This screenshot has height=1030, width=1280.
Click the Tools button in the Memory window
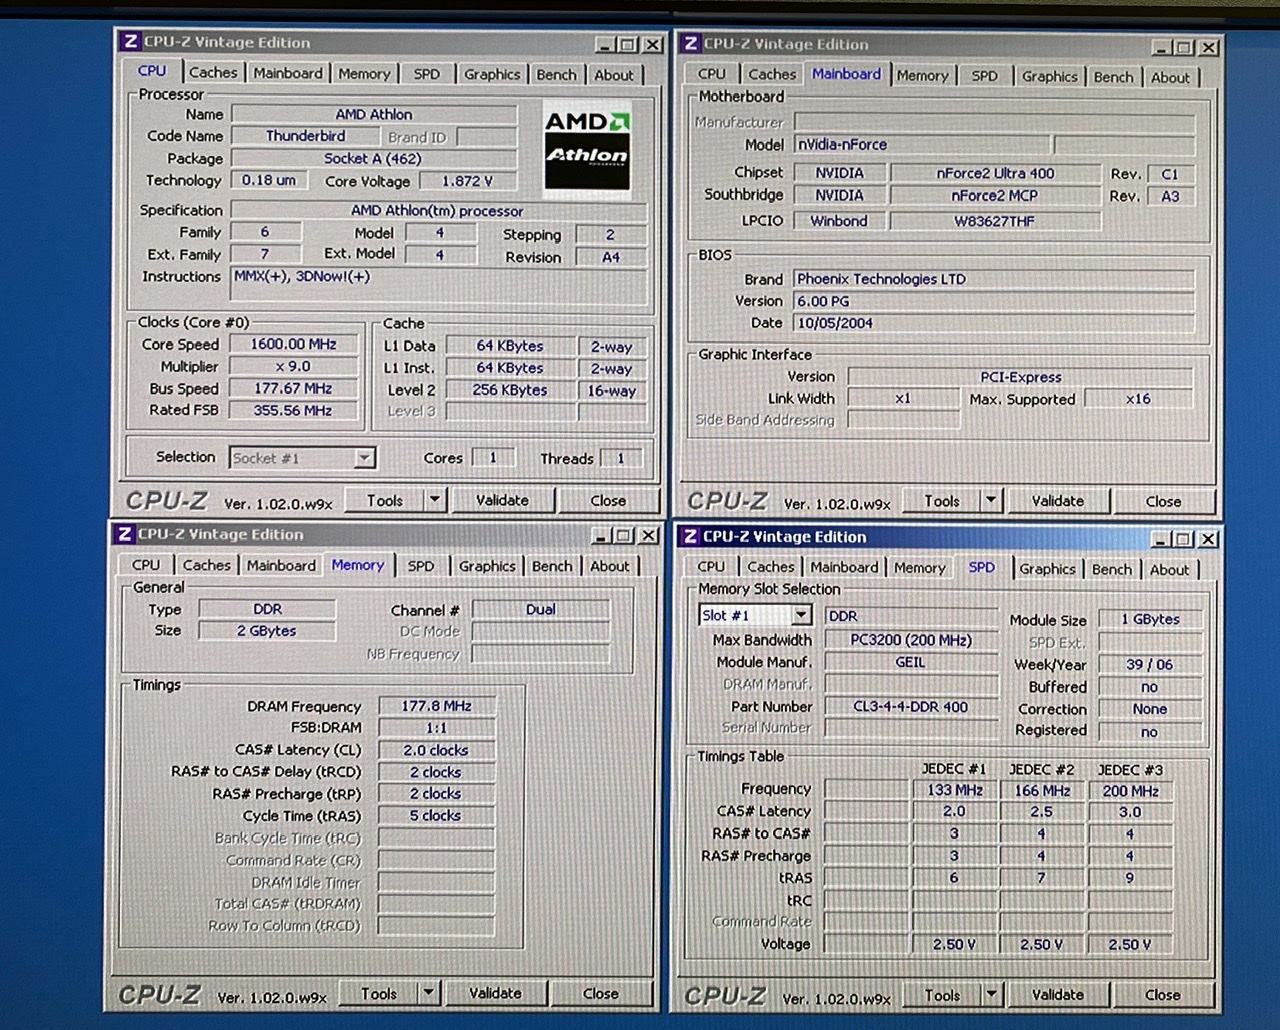click(379, 993)
